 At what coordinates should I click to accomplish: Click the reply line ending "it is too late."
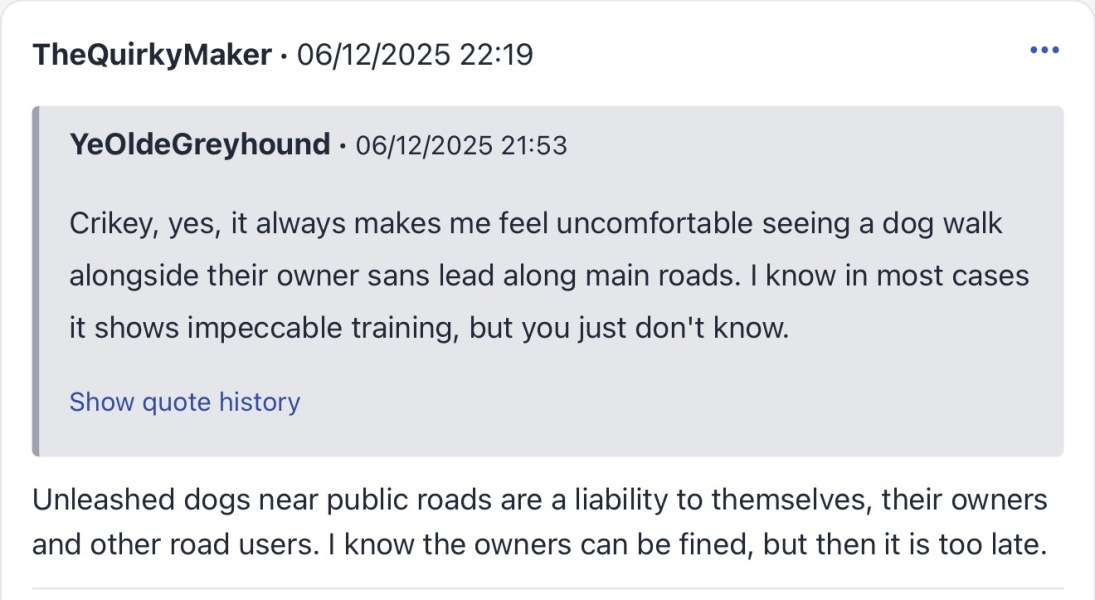tap(540, 546)
